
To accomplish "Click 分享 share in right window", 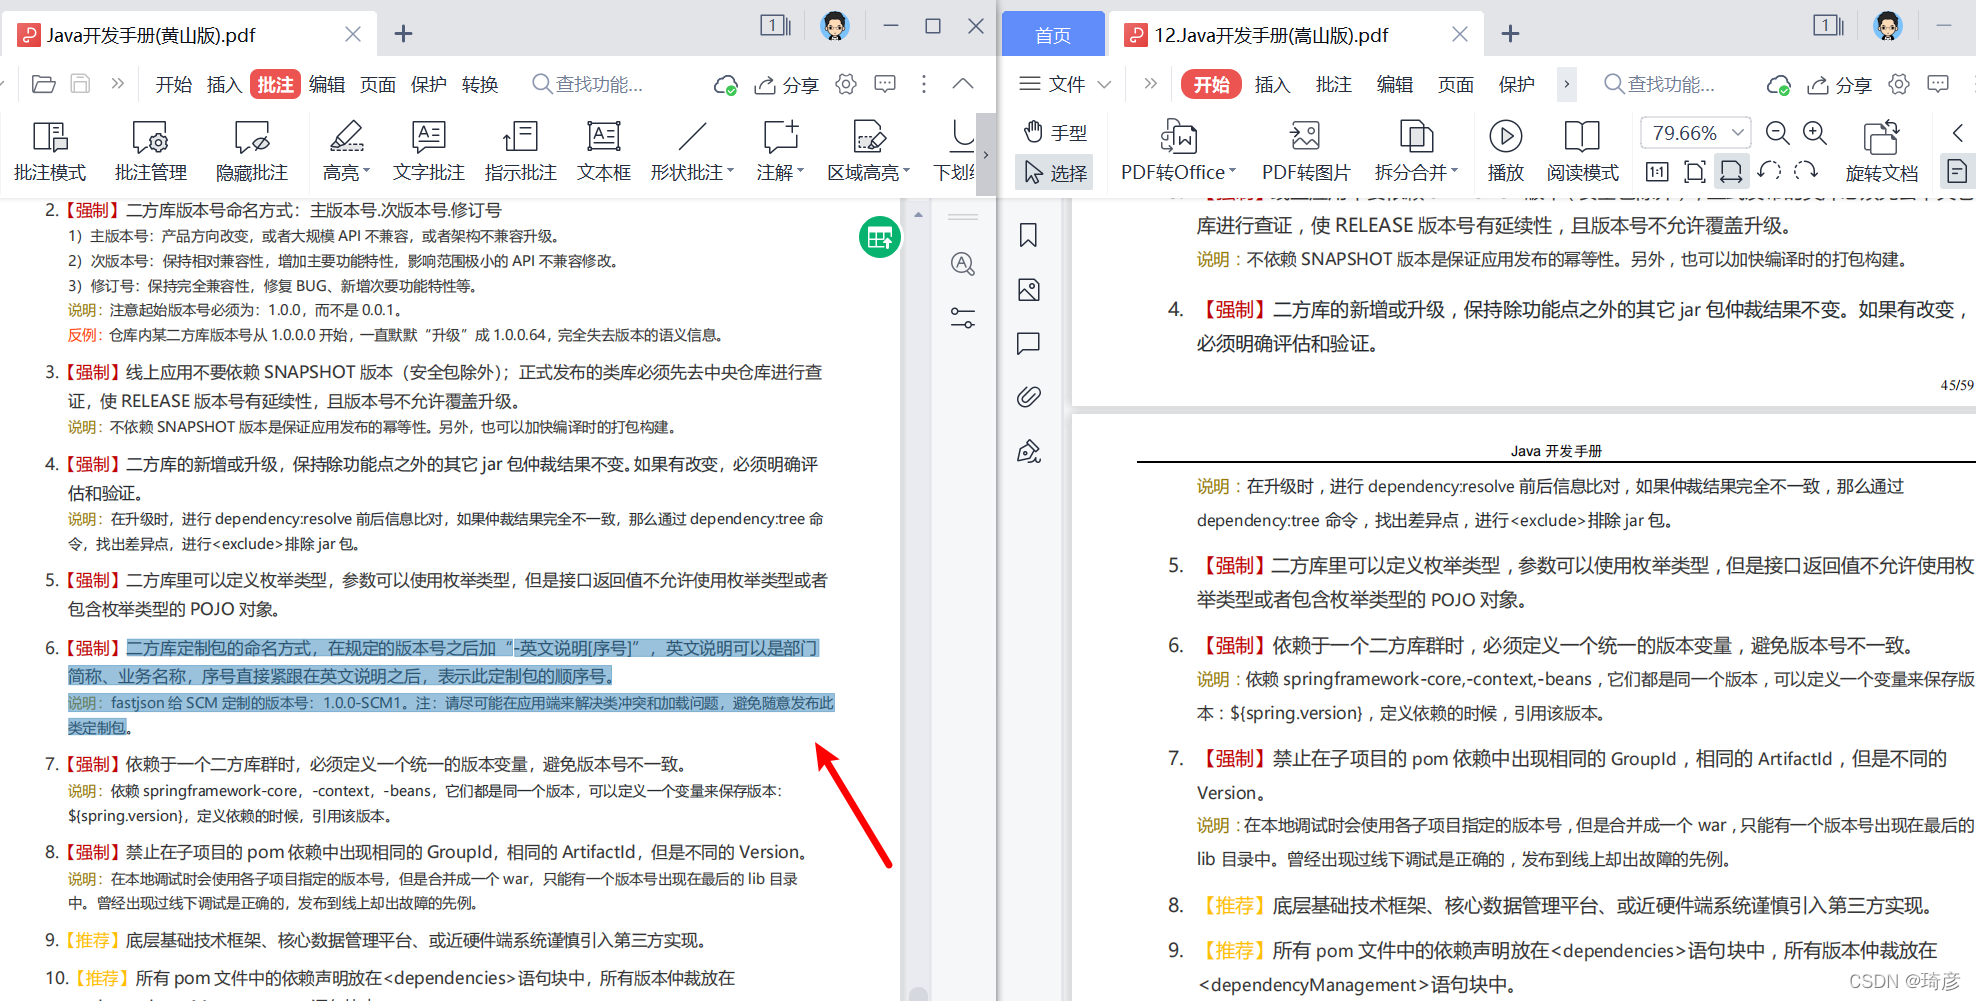I will [x=1840, y=85].
